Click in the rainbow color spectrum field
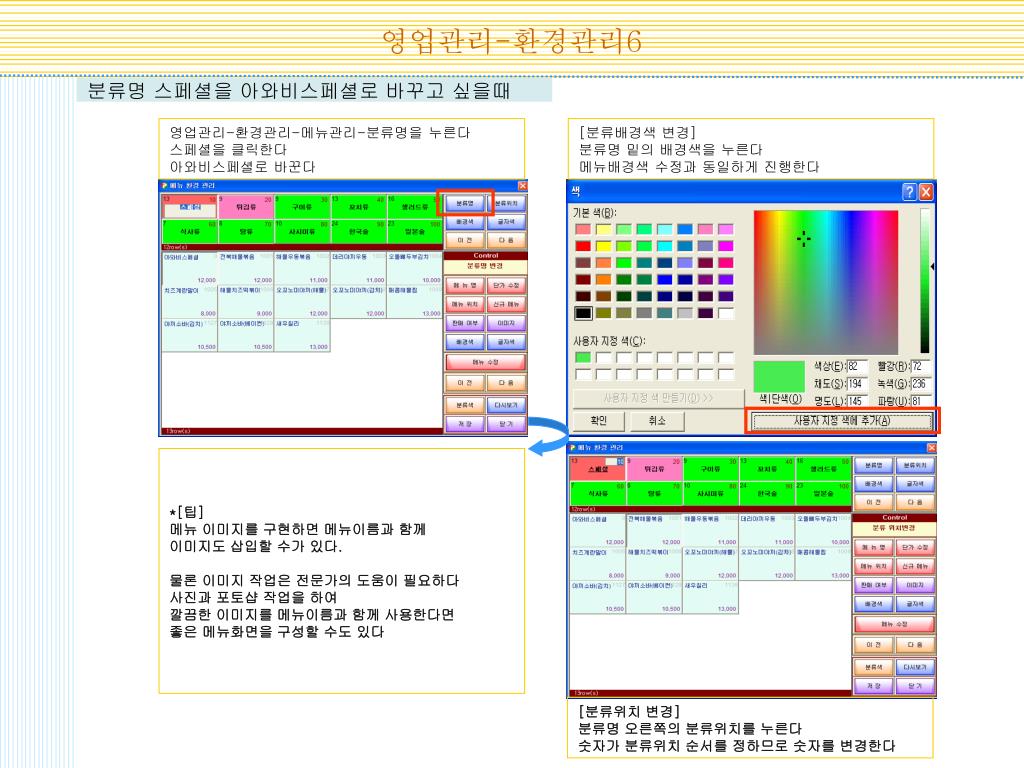The image size is (1024, 768). pos(826,282)
